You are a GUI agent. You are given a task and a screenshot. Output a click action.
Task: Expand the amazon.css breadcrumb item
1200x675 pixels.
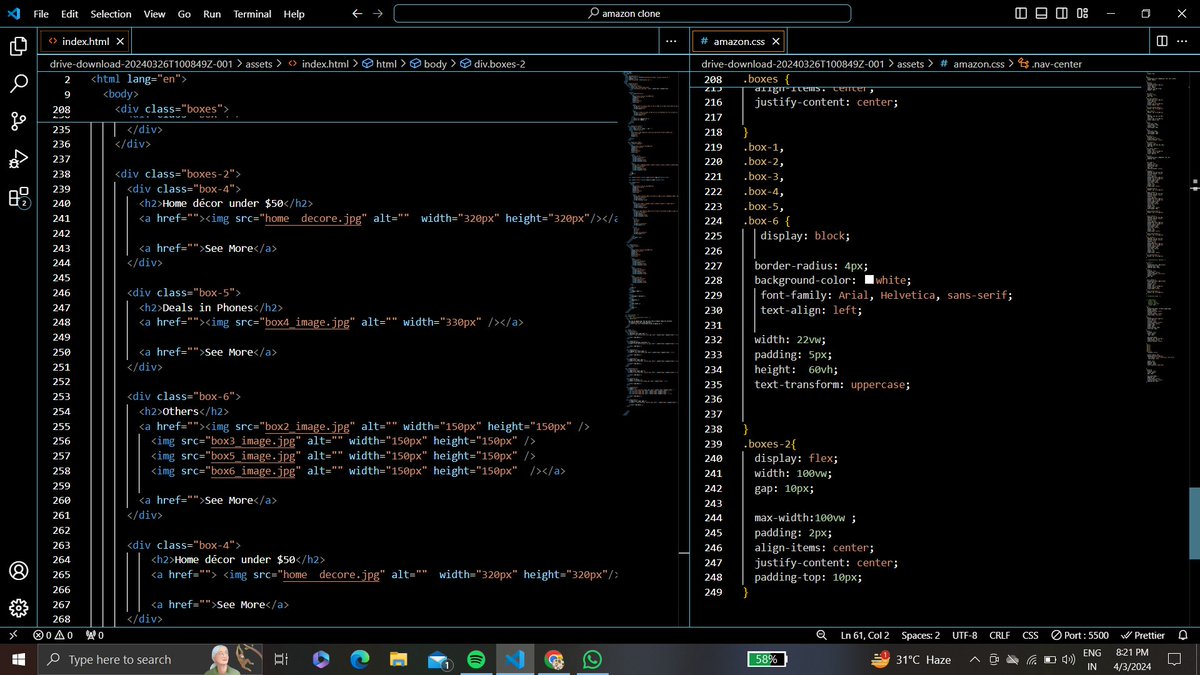[970, 63]
